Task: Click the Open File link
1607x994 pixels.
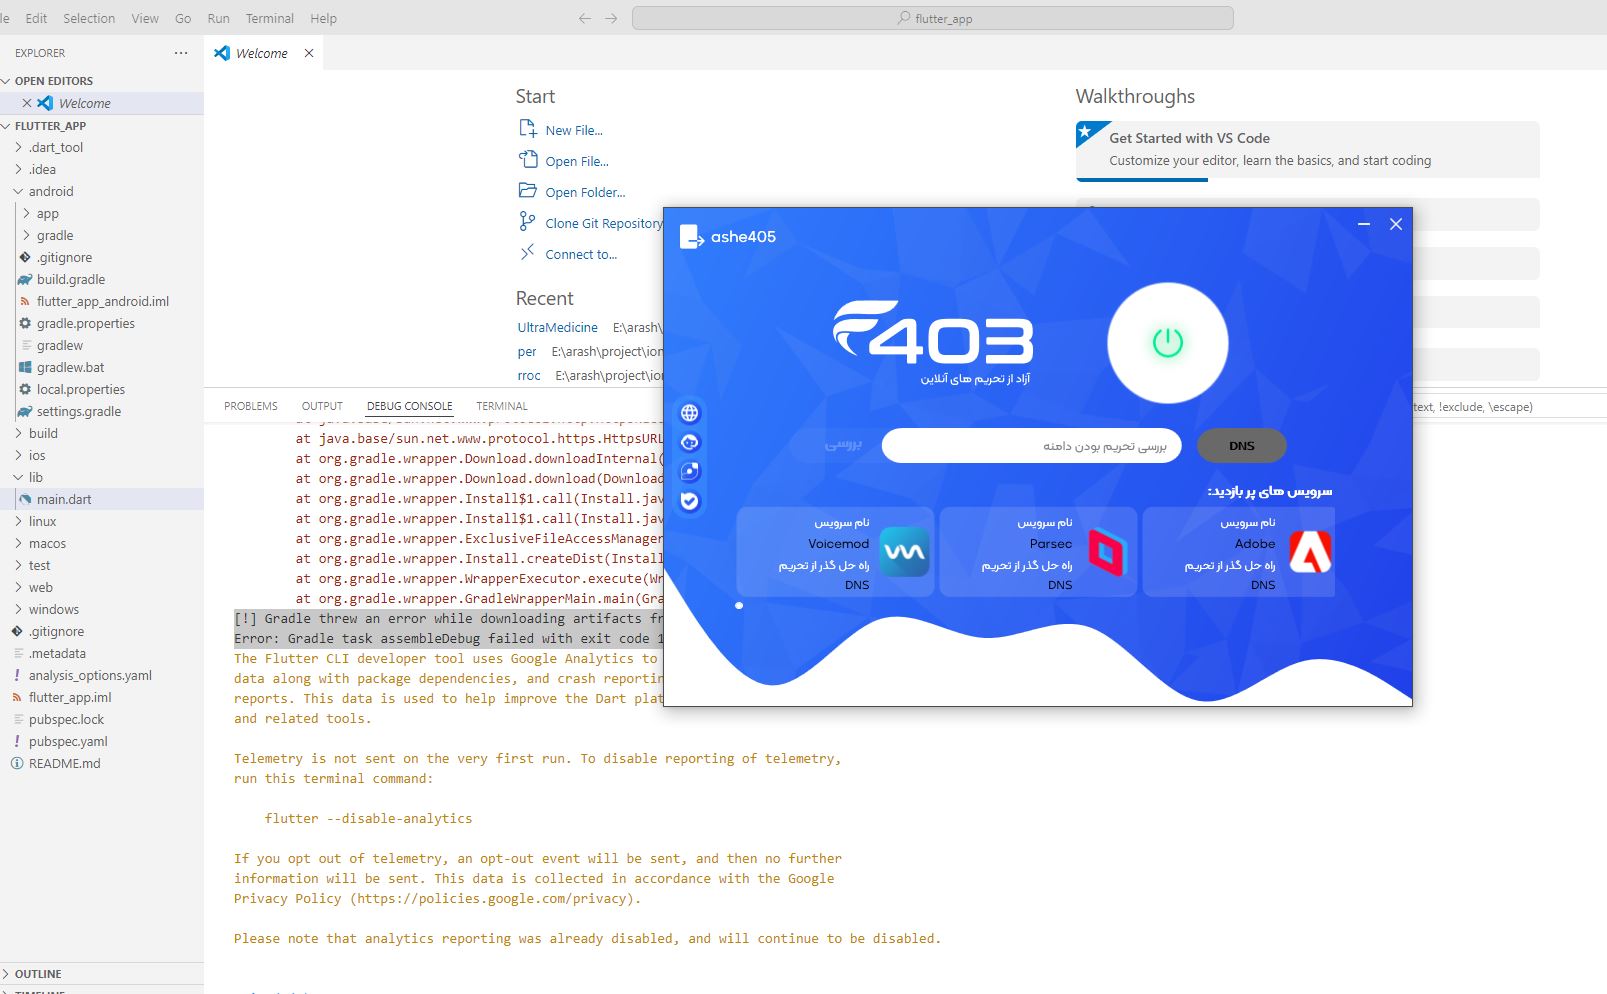Action: coord(577,161)
